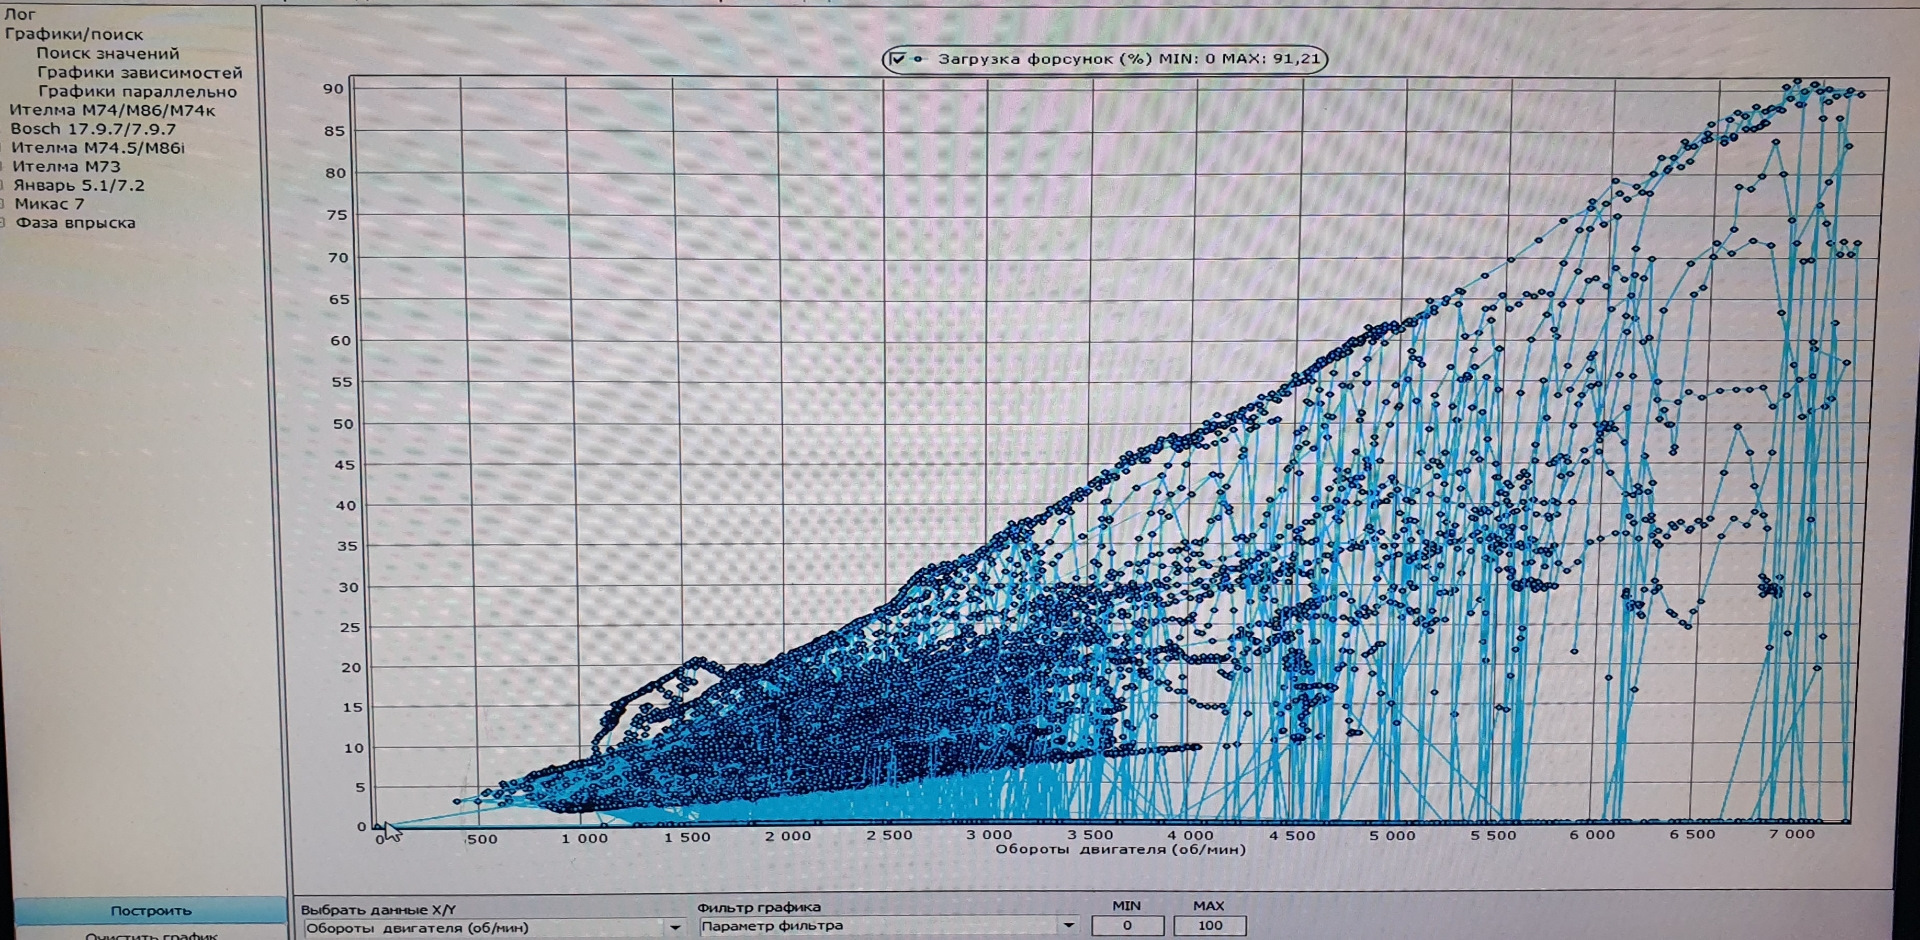
Task: Click the legend label Загрузка форсунок (%)
Action: (1044, 59)
